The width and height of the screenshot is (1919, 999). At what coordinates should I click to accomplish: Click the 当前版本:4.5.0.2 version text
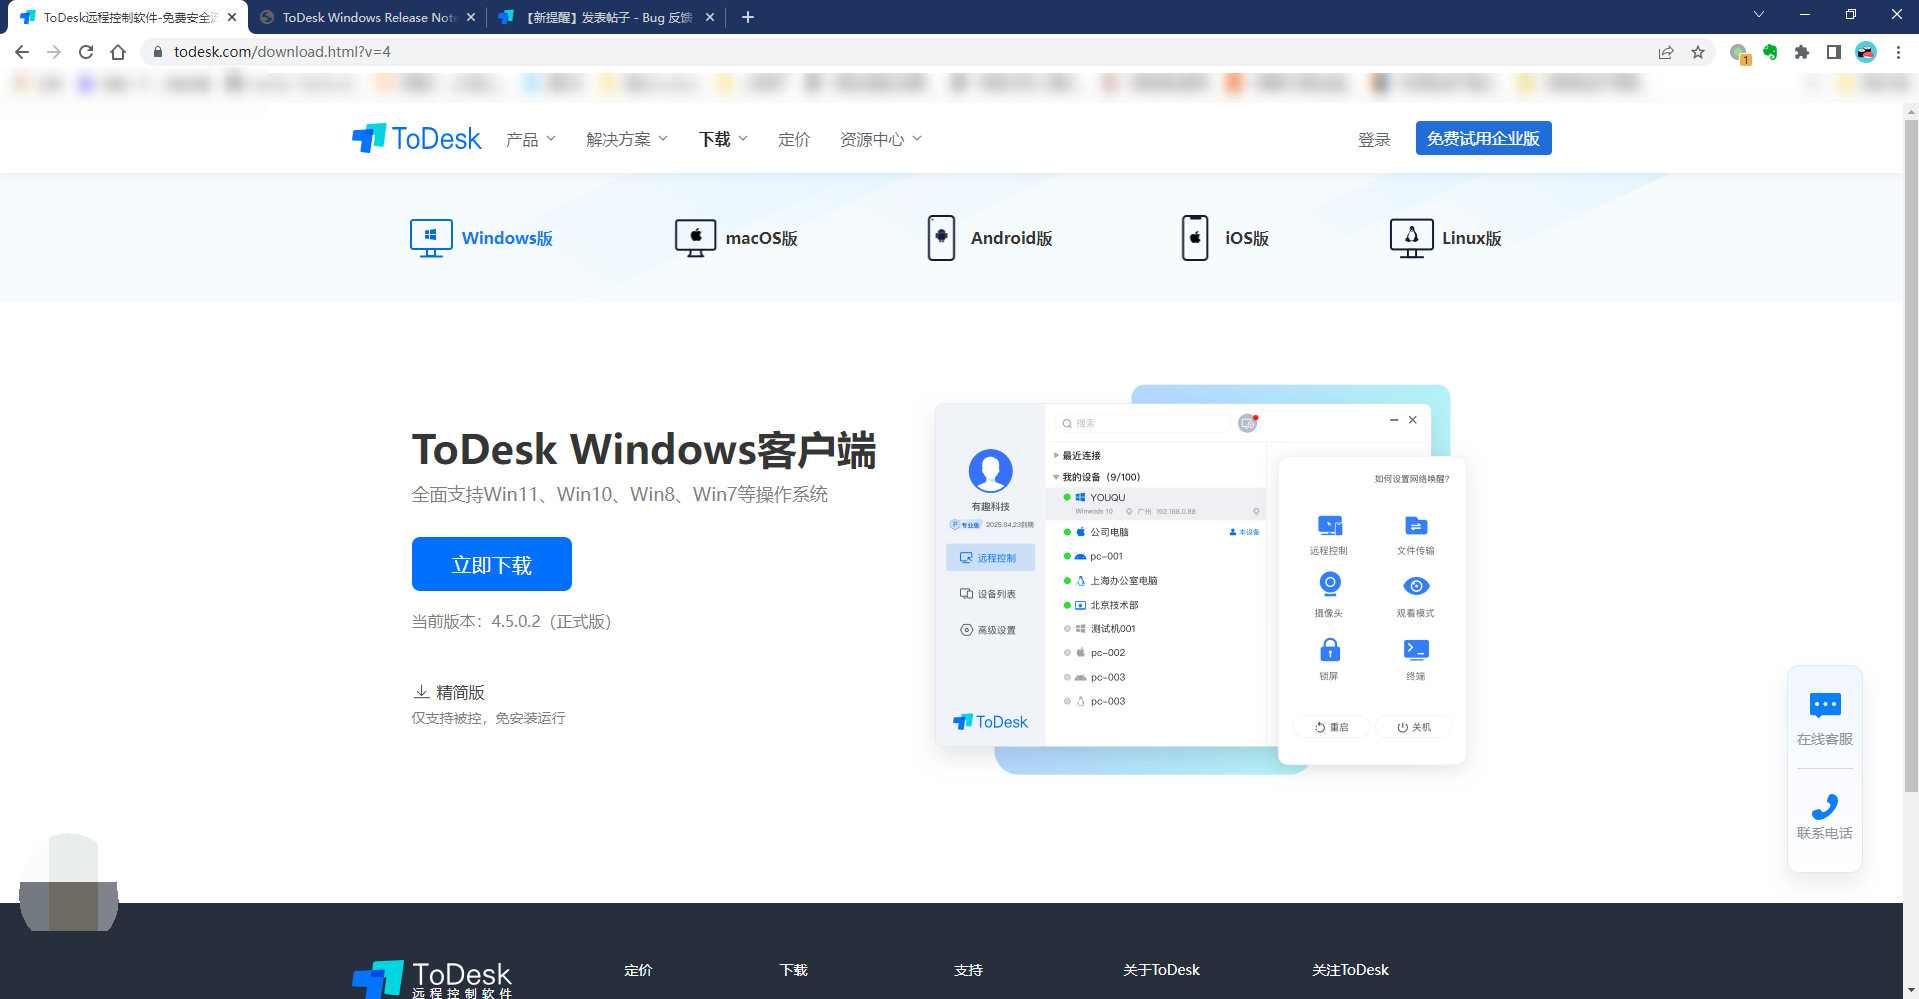tap(511, 621)
